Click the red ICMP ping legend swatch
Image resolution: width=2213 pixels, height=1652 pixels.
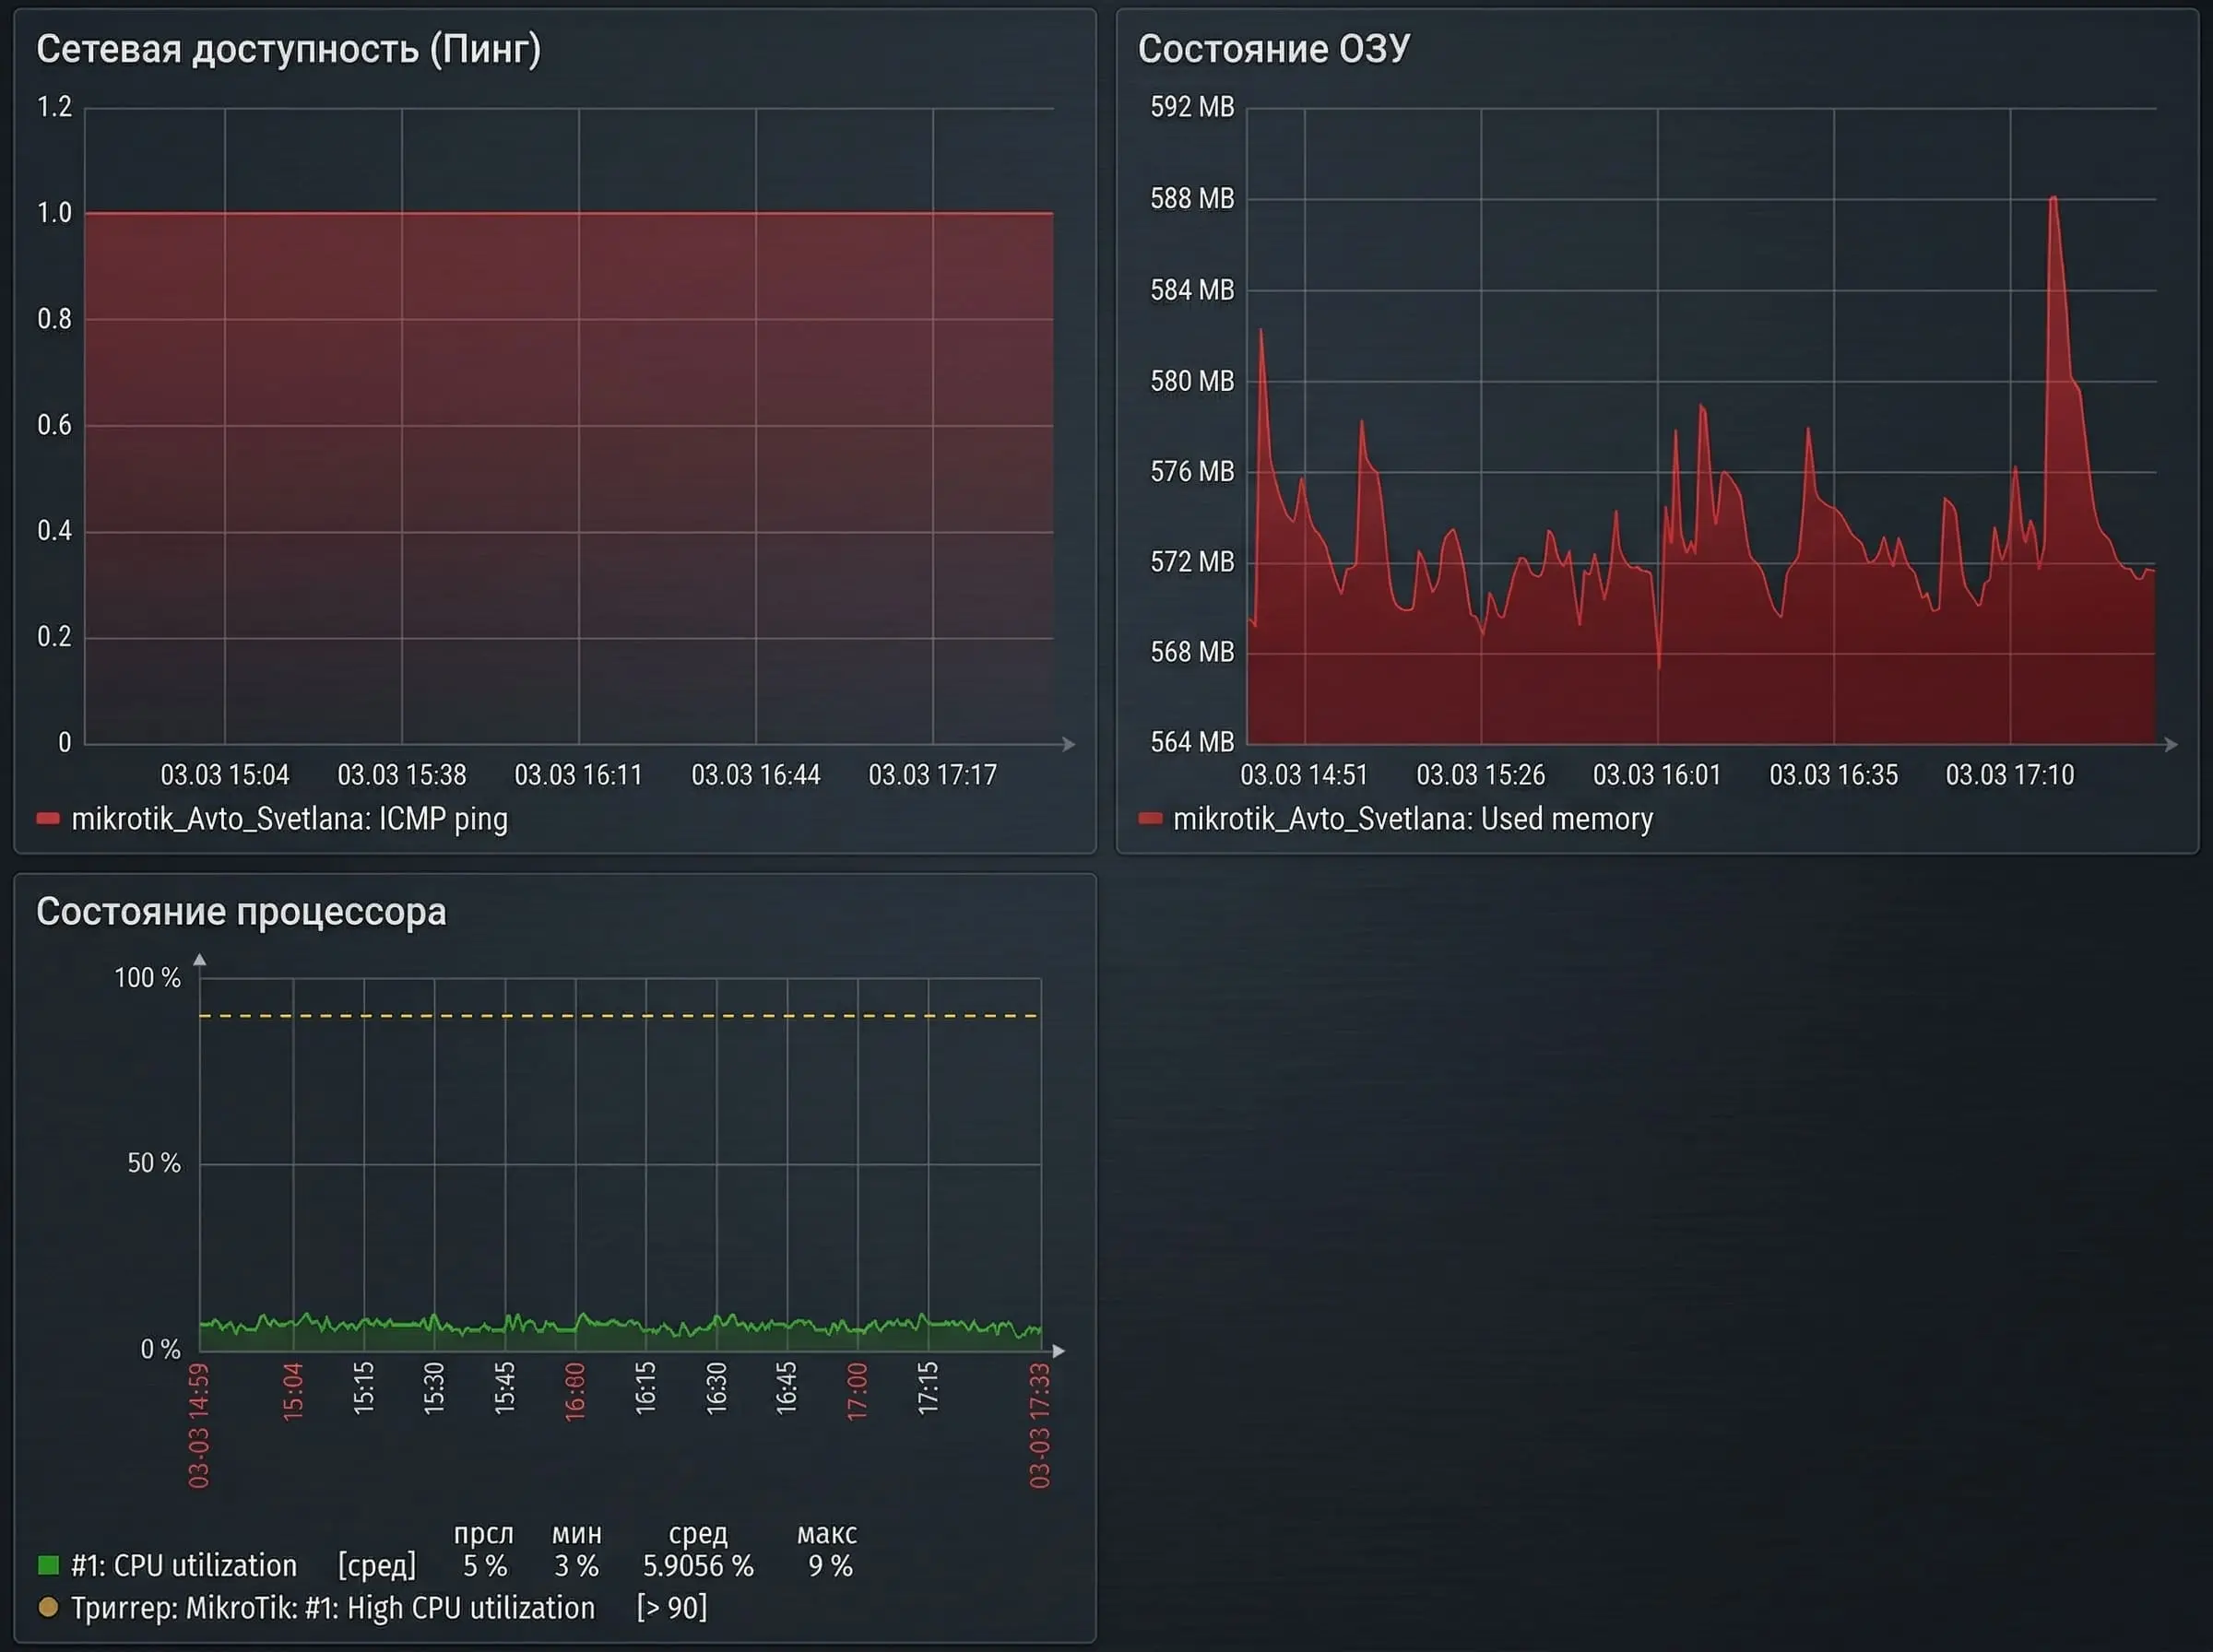point(48,819)
